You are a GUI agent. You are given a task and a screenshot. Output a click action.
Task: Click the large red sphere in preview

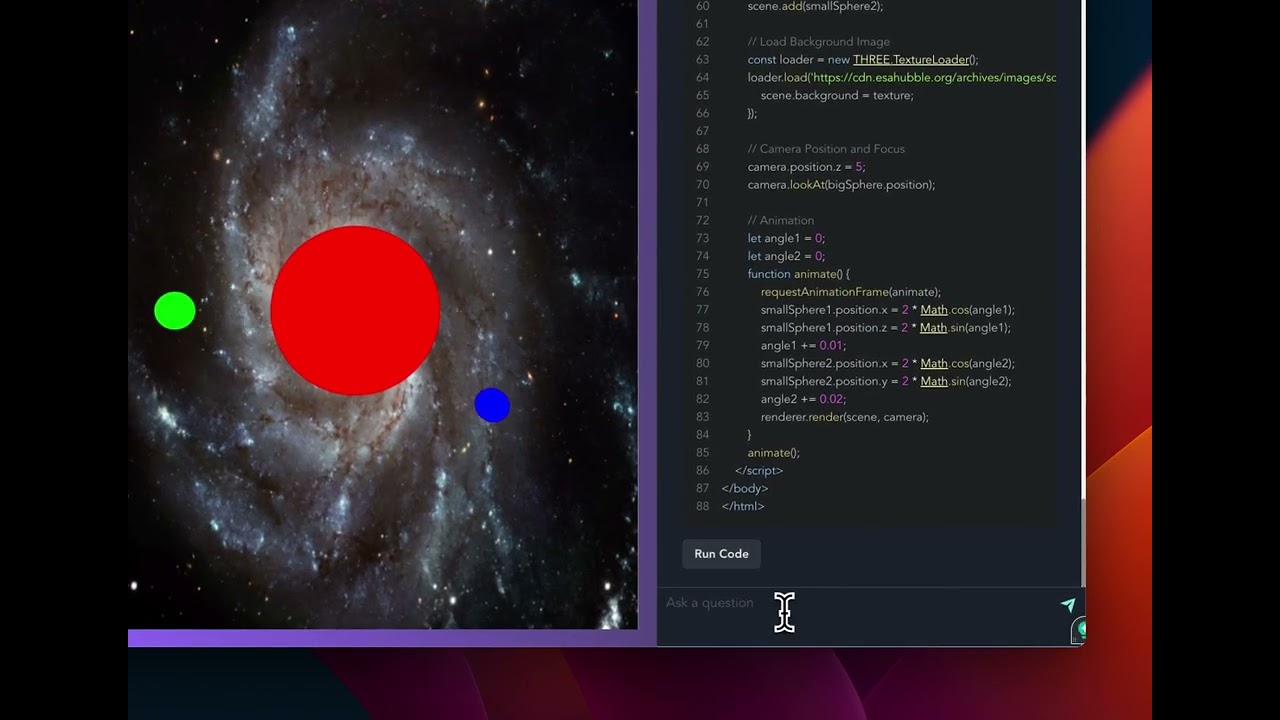coord(355,310)
